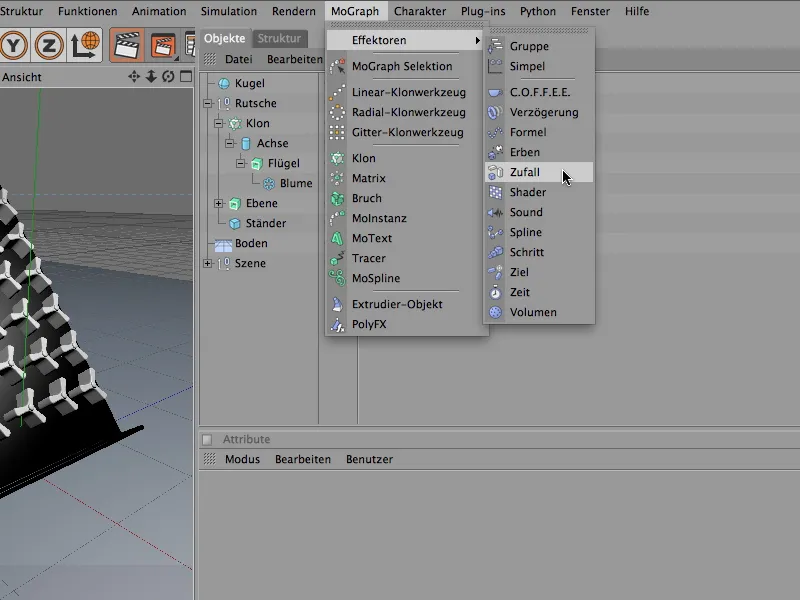Click the viewport zoom arrows icon
The image size is (800, 600).
(x=151, y=77)
